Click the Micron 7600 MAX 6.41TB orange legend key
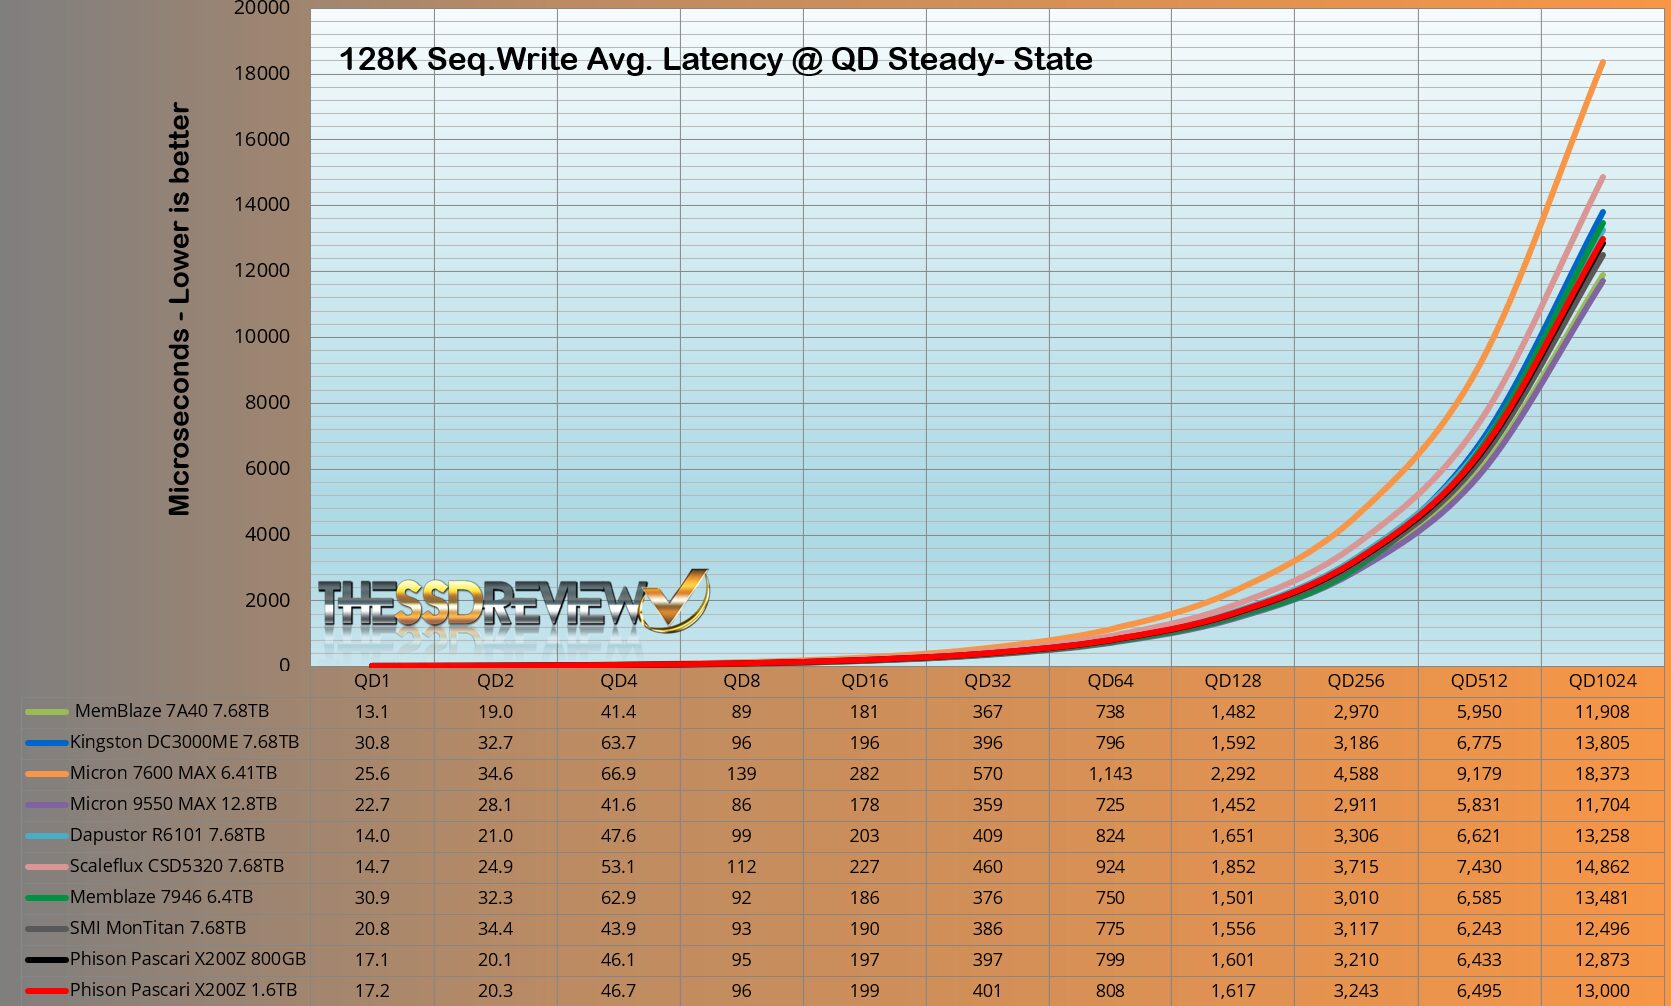Image resolution: width=1671 pixels, height=1006 pixels. (46, 774)
